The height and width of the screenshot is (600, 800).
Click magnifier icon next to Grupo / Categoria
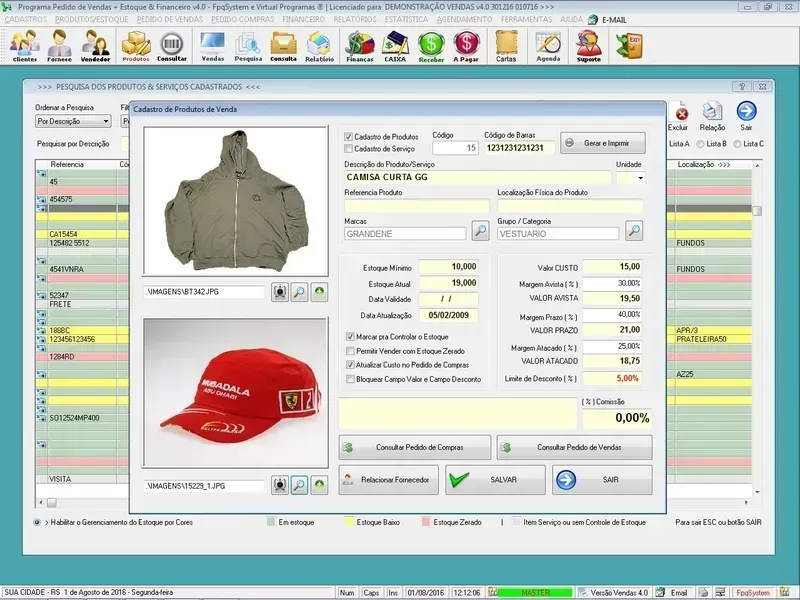tap(634, 232)
